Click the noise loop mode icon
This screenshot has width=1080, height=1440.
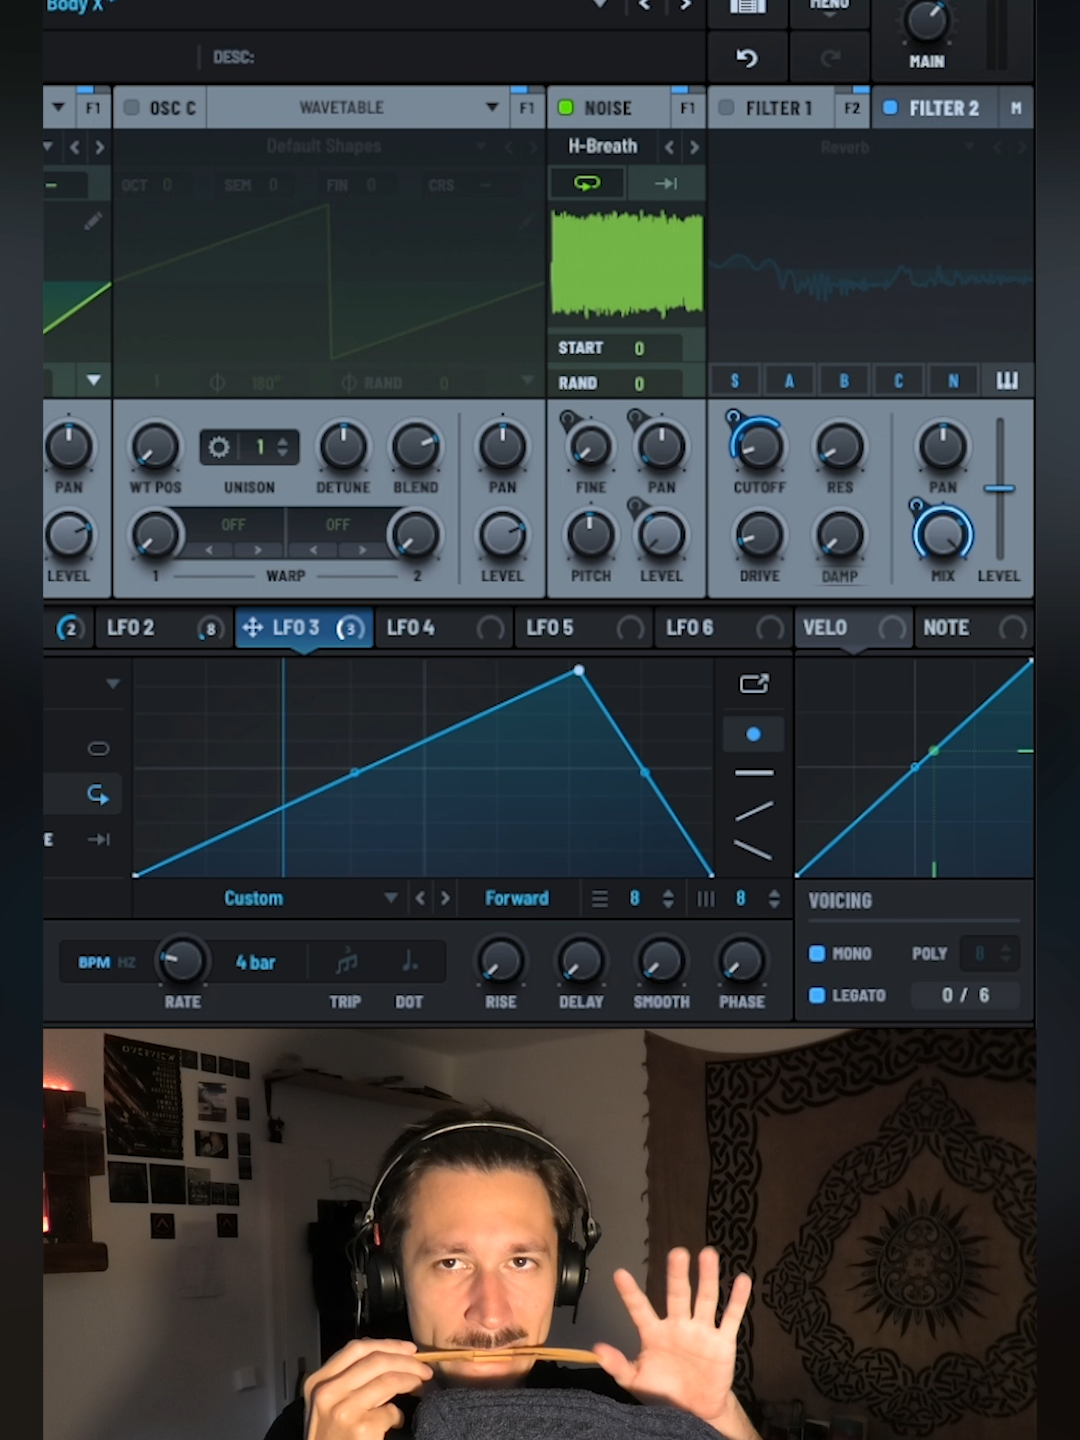tap(587, 183)
